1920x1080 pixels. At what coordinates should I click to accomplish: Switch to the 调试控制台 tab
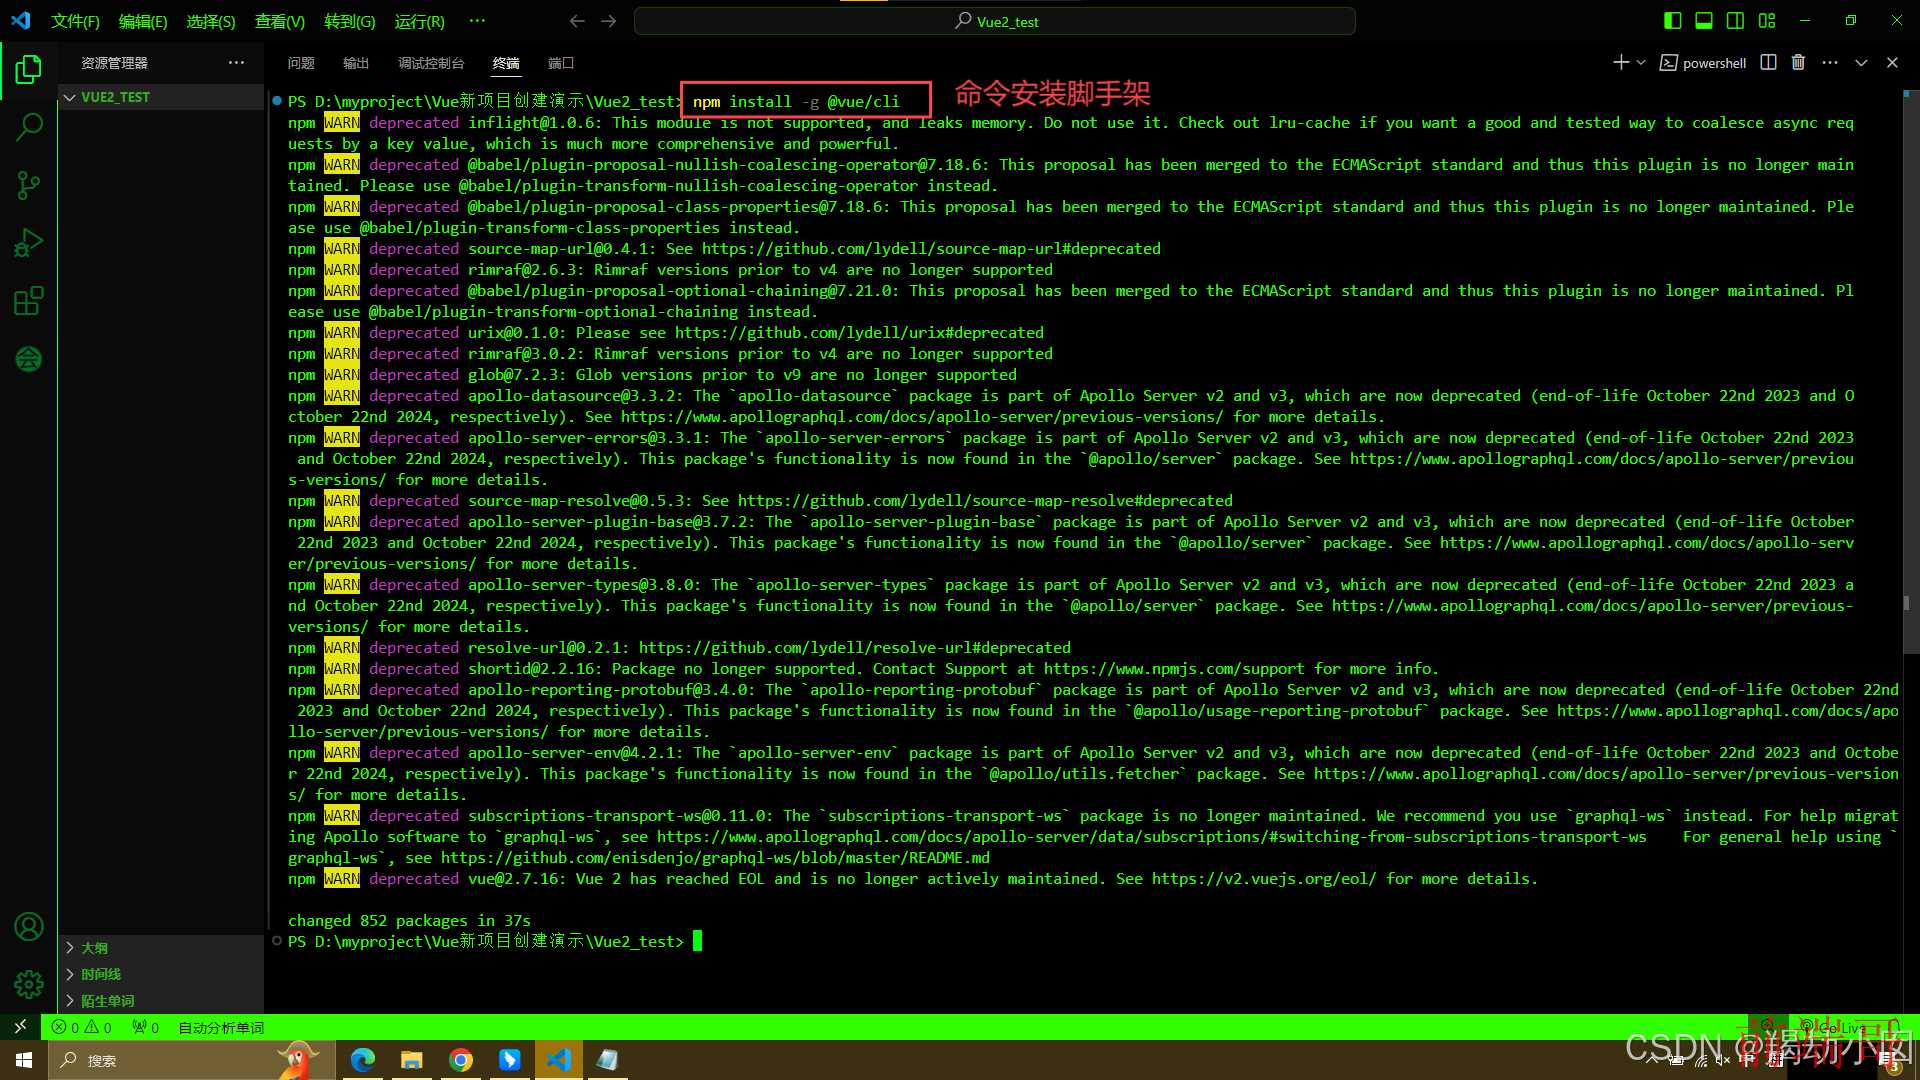pos(431,63)
